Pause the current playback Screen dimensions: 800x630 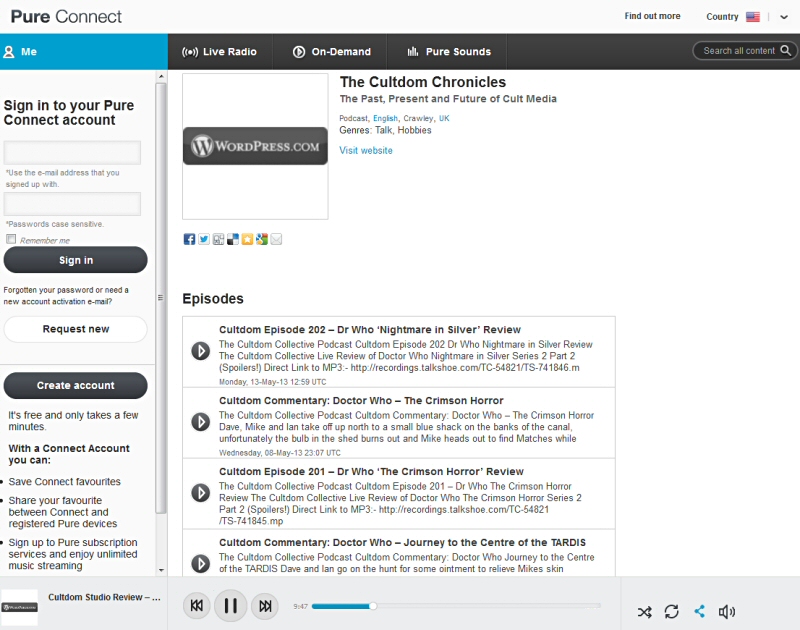(x=230, y=605)
